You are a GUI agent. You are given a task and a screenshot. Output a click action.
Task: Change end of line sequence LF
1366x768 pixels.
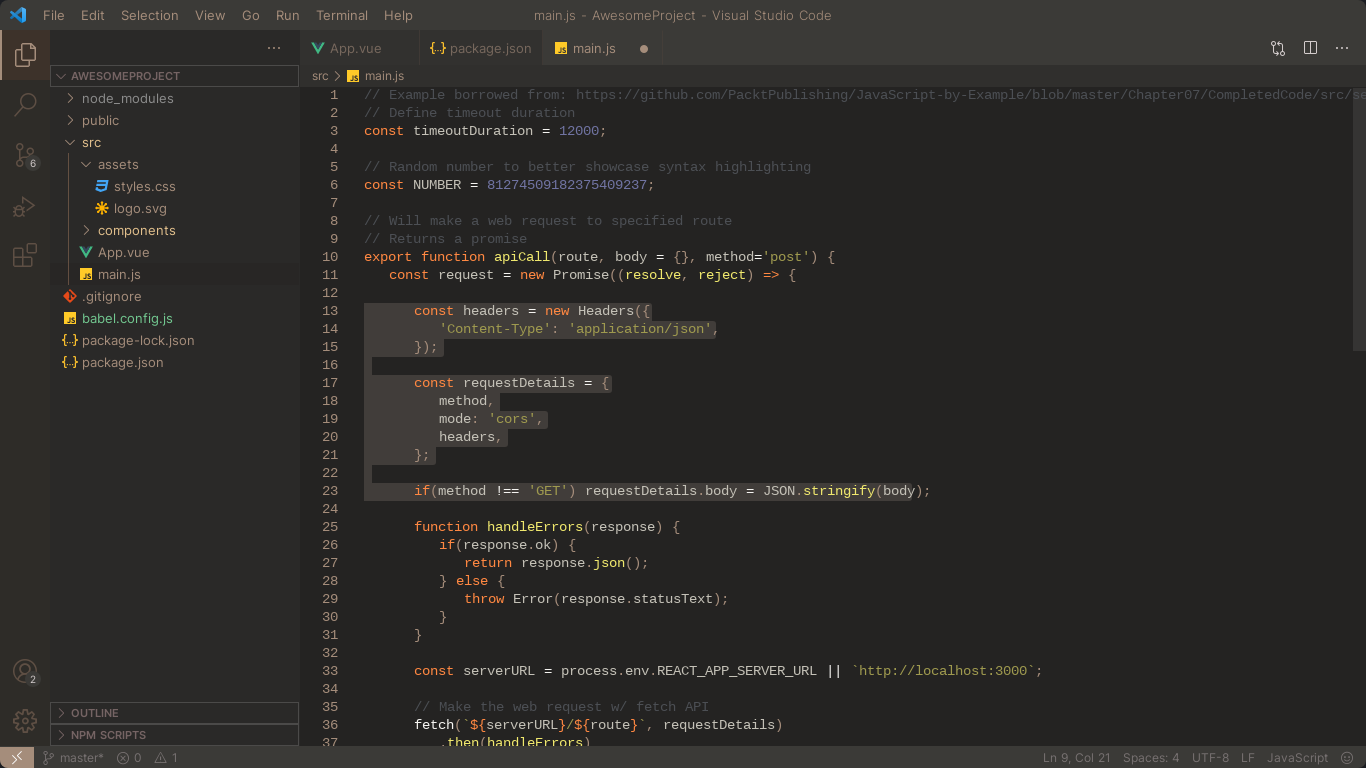coord(1248,757)
